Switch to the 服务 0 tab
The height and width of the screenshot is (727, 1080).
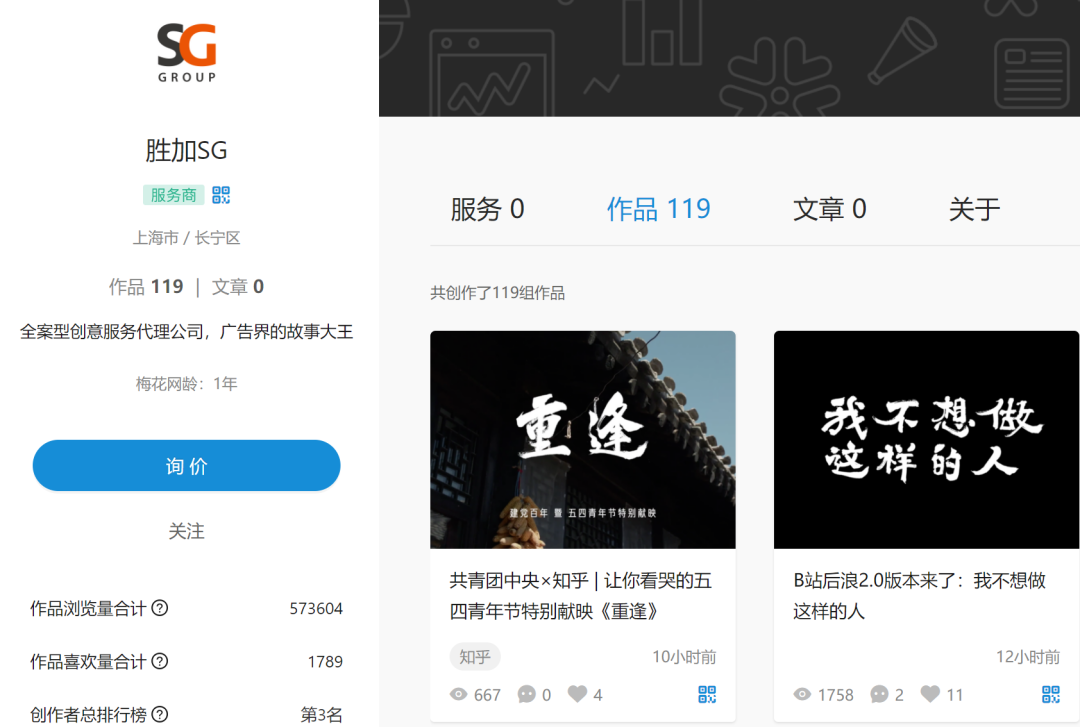pyautogui.click(x=487, y=209)
